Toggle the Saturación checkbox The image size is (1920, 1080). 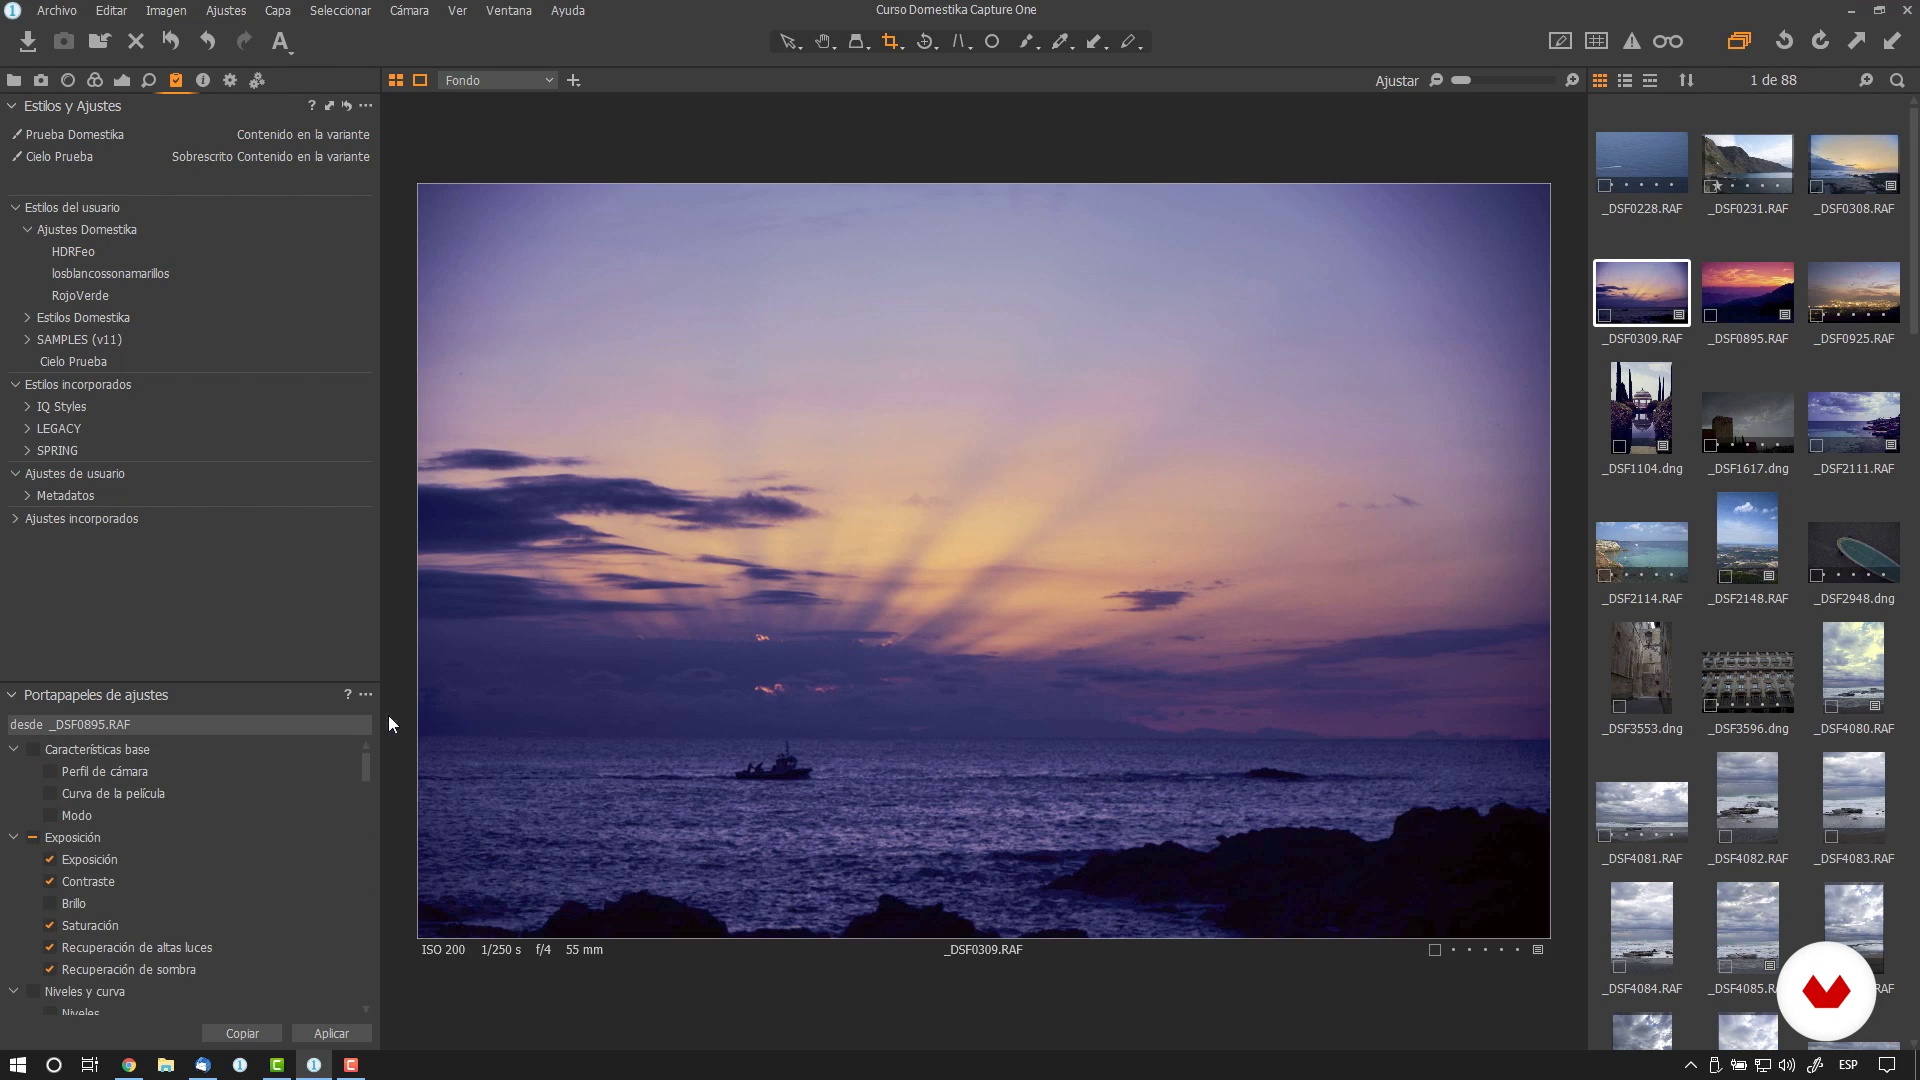coord(50,925)
